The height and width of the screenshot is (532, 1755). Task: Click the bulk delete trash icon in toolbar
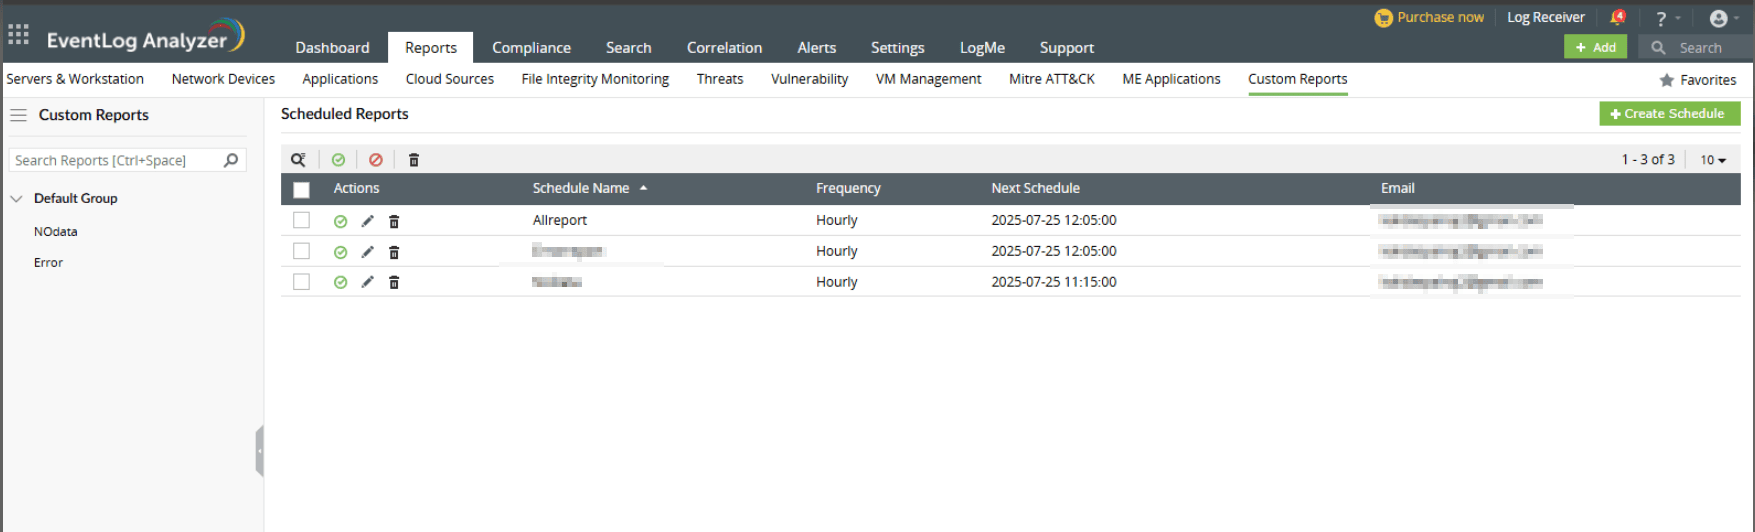(x=414, y=160)
